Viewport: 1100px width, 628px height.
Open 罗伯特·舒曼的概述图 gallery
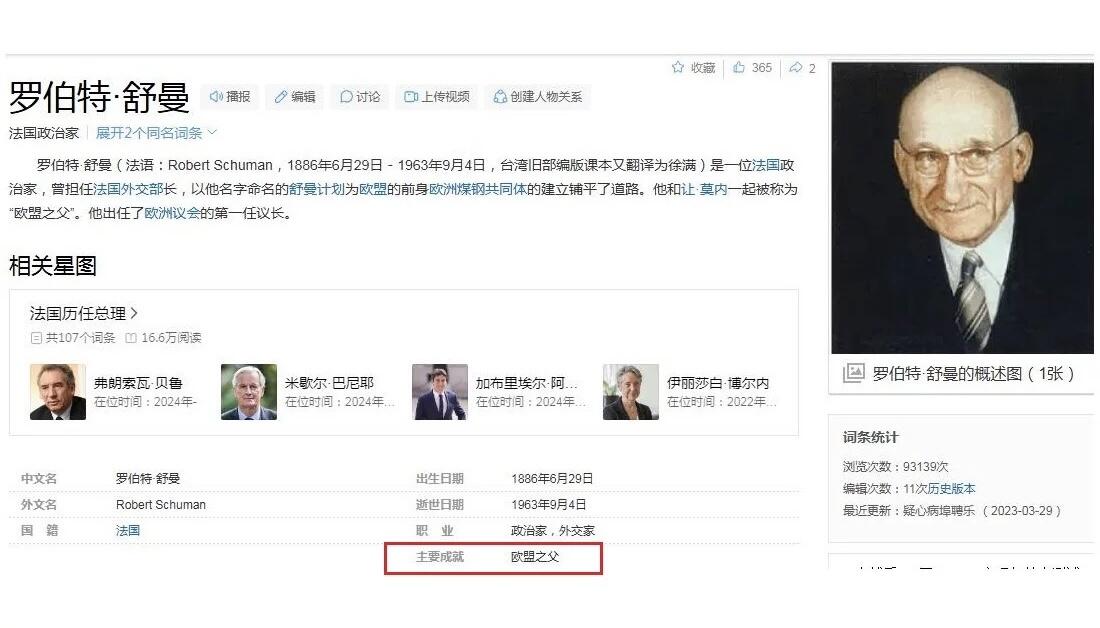point(960,373)
